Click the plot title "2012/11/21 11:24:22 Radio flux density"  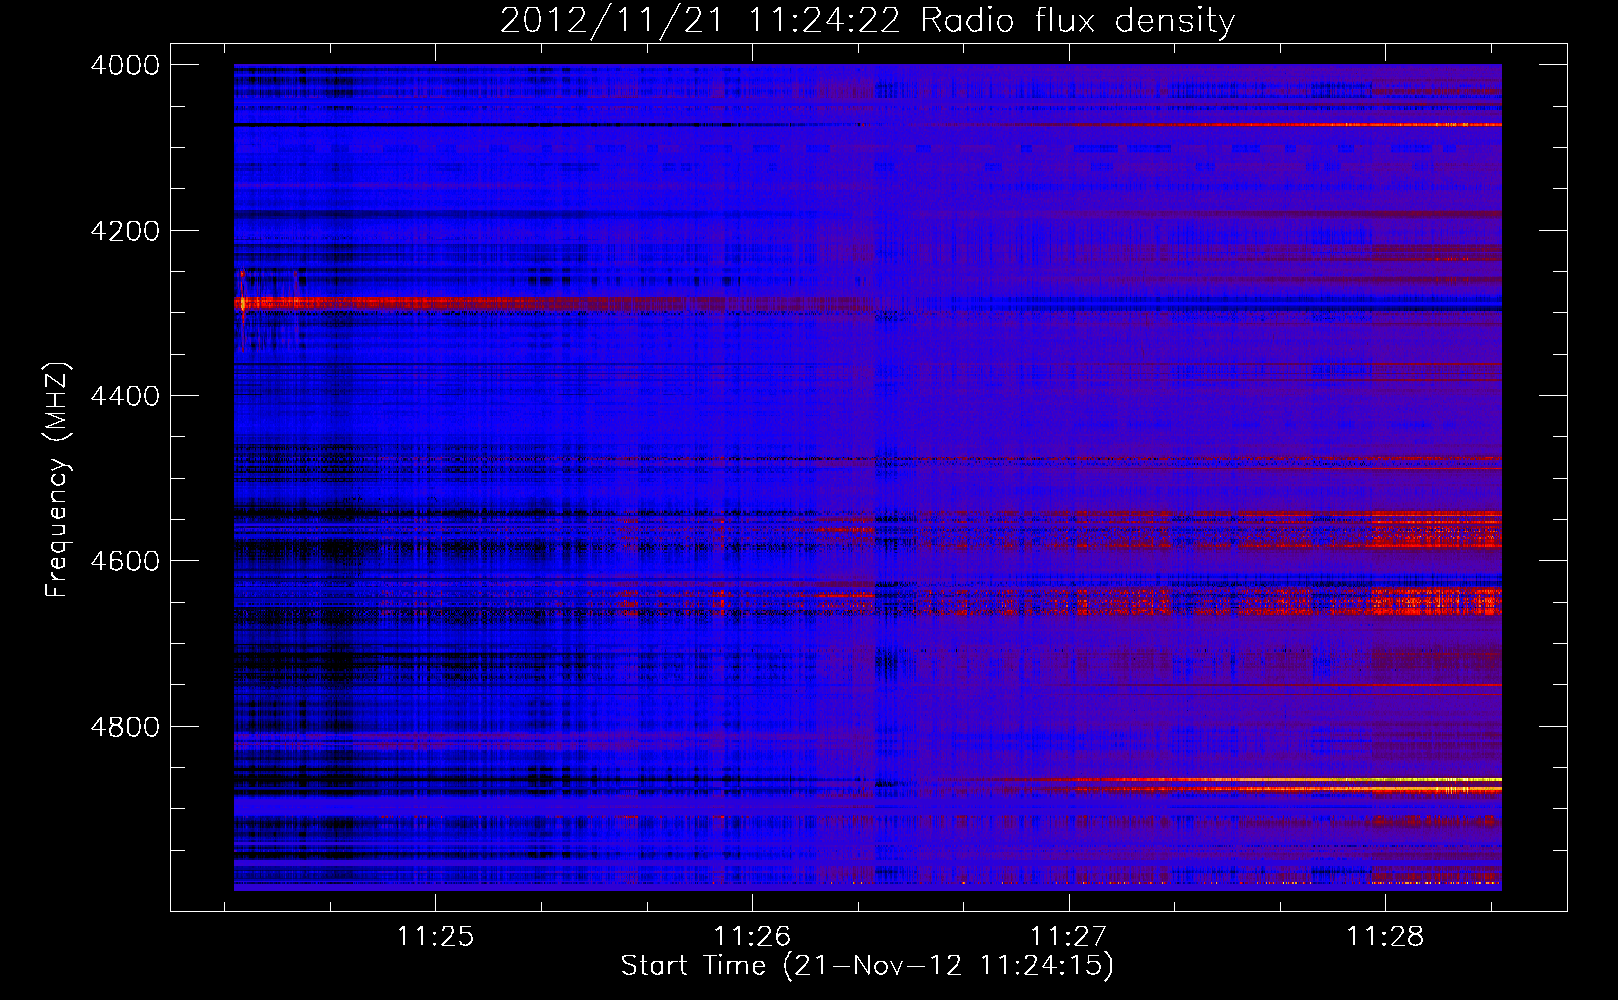point(867,21)
